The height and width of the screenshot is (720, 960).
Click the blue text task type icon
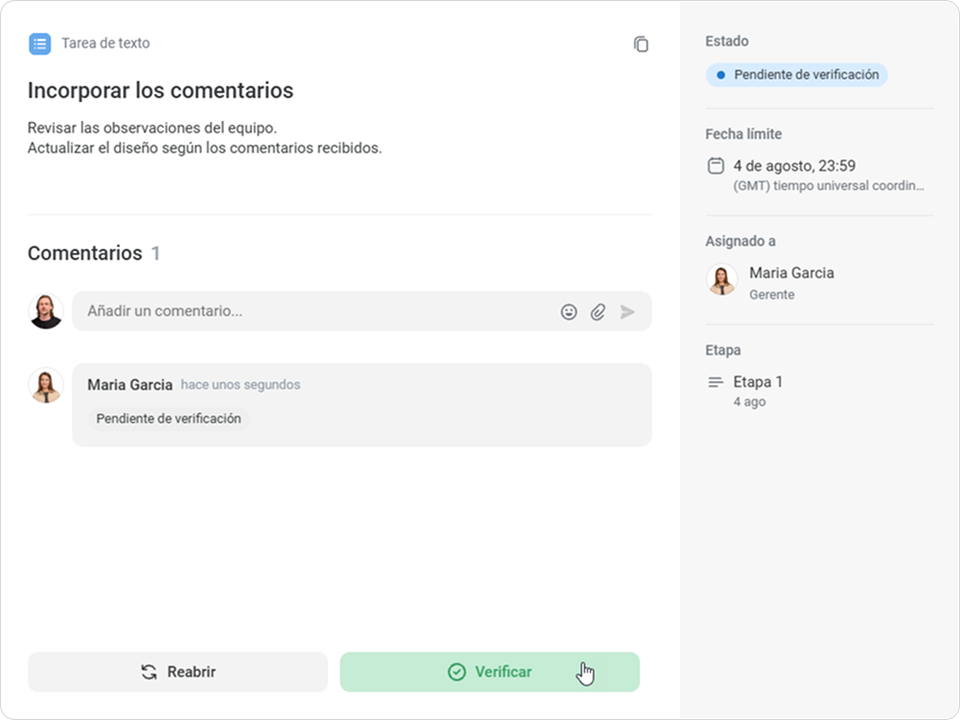point(40,44)
